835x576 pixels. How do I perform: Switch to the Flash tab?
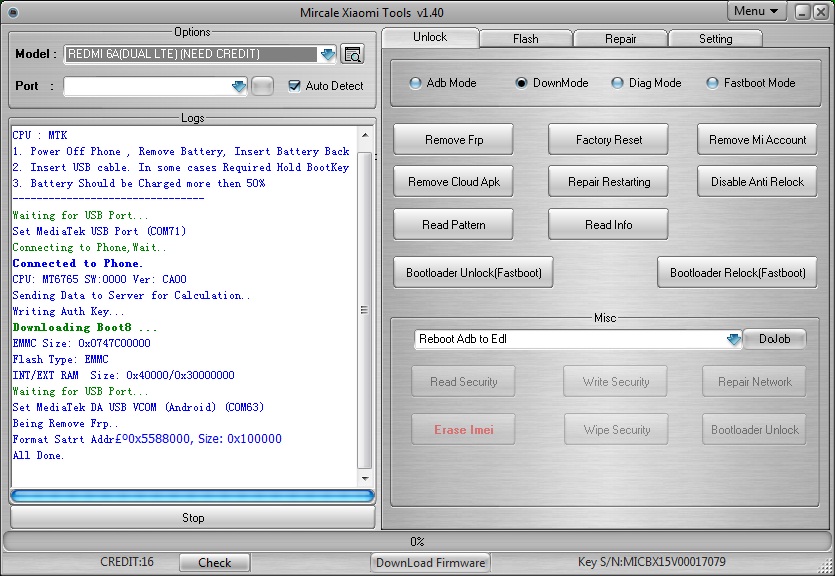(526, 39)
